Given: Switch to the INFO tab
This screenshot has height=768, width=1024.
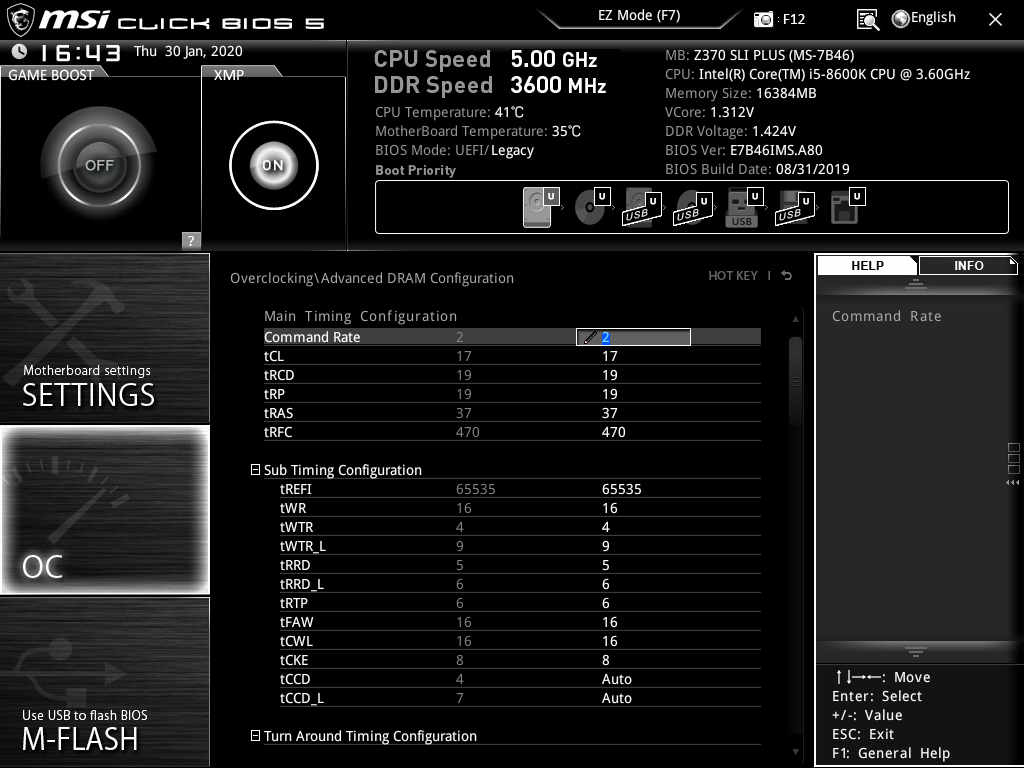Looking at the screenshot, I should click(x=967, y=265).
